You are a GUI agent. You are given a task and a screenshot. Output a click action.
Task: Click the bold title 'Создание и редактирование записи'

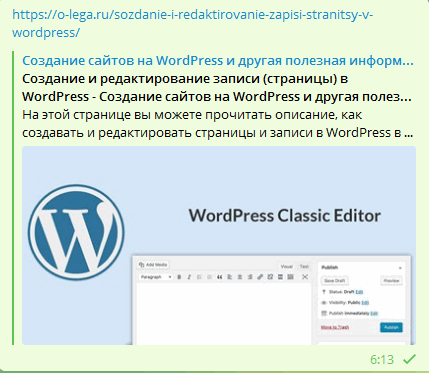click(x=217, y=88)
